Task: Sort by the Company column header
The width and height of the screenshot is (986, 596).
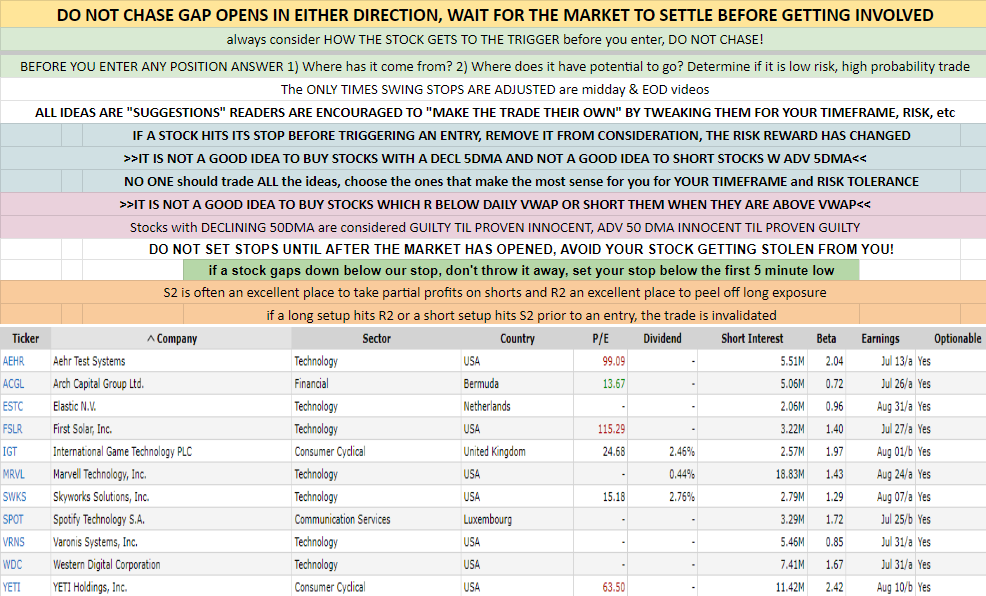Action: pyautogui.click(x=172, y=338)
